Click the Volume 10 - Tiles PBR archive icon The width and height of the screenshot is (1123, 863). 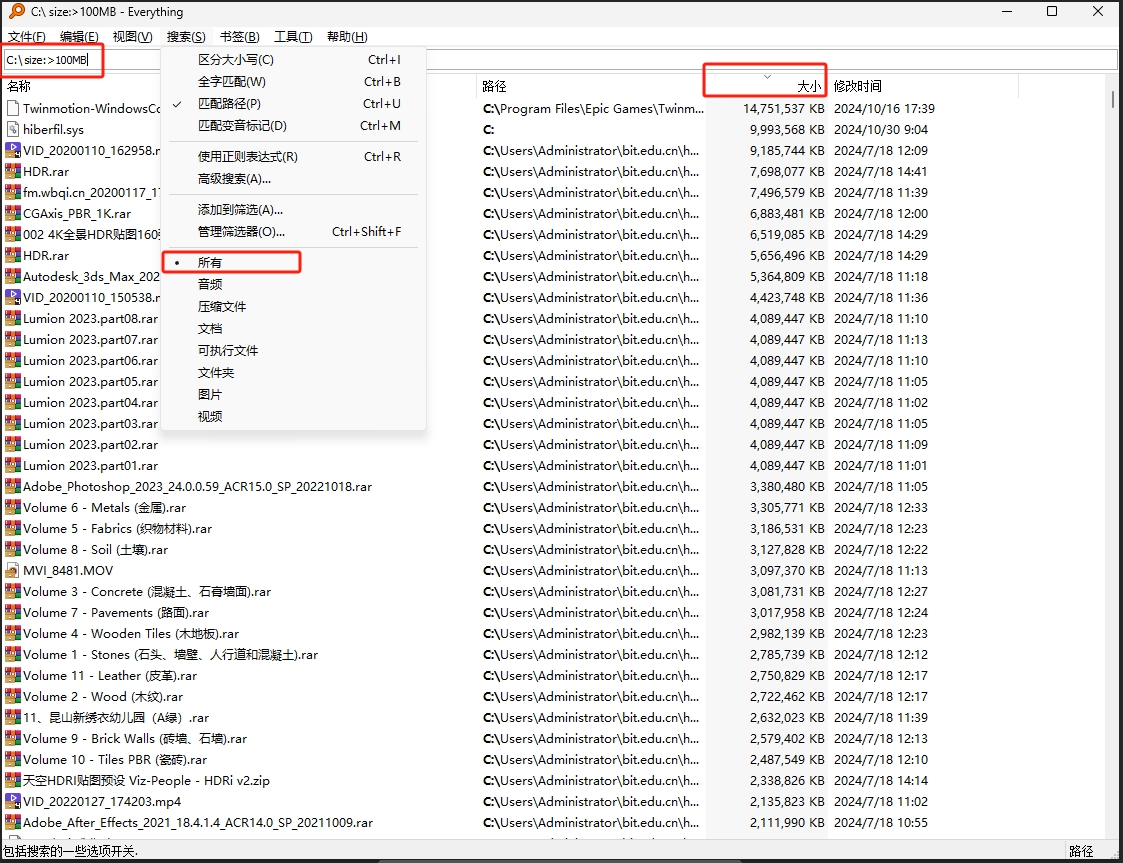click(12, 760)
